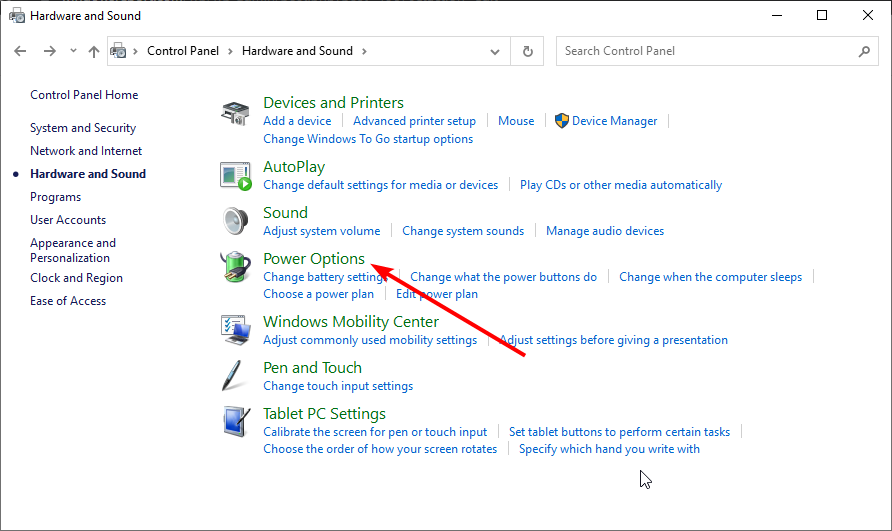Click the Device Manager shield icon
The height and width of the screenshot is (531, 892).
pos(561,121)
